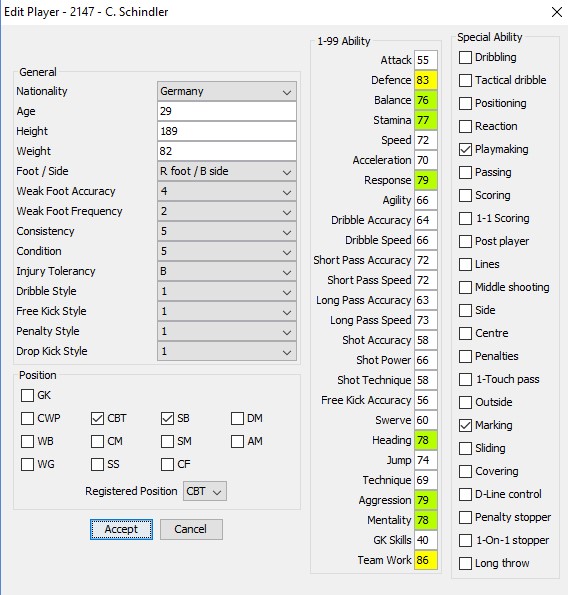Screen dimensions: 568x595
Task: Check the Middle shooting ability
Action: pos(465,287)
